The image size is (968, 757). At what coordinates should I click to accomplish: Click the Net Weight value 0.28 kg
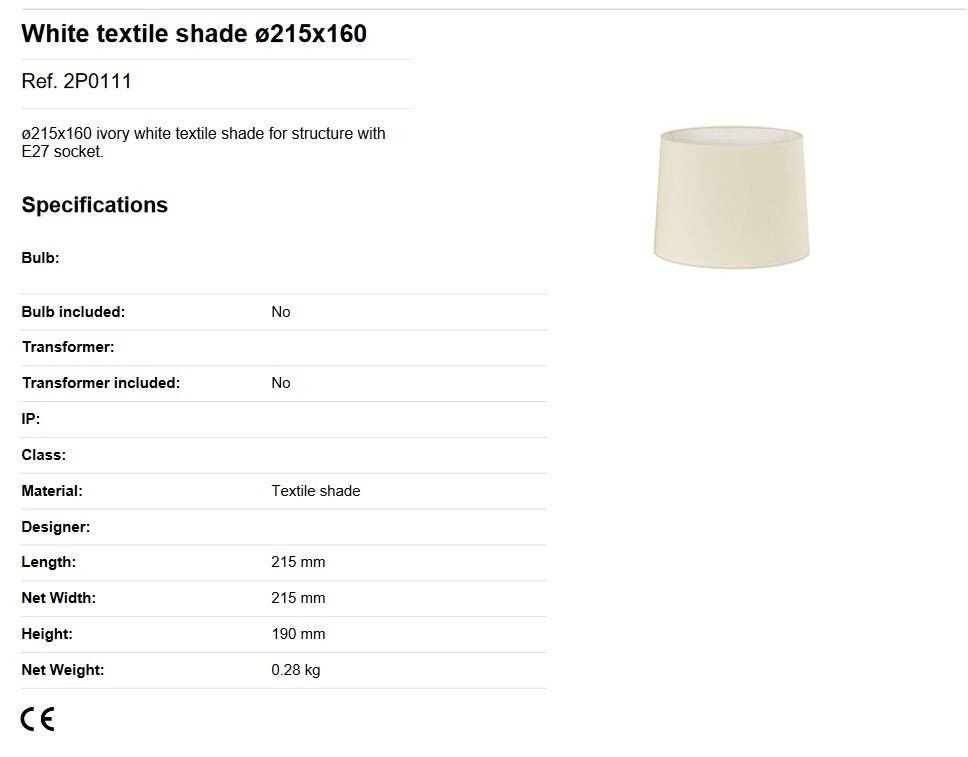pos(296,670)
